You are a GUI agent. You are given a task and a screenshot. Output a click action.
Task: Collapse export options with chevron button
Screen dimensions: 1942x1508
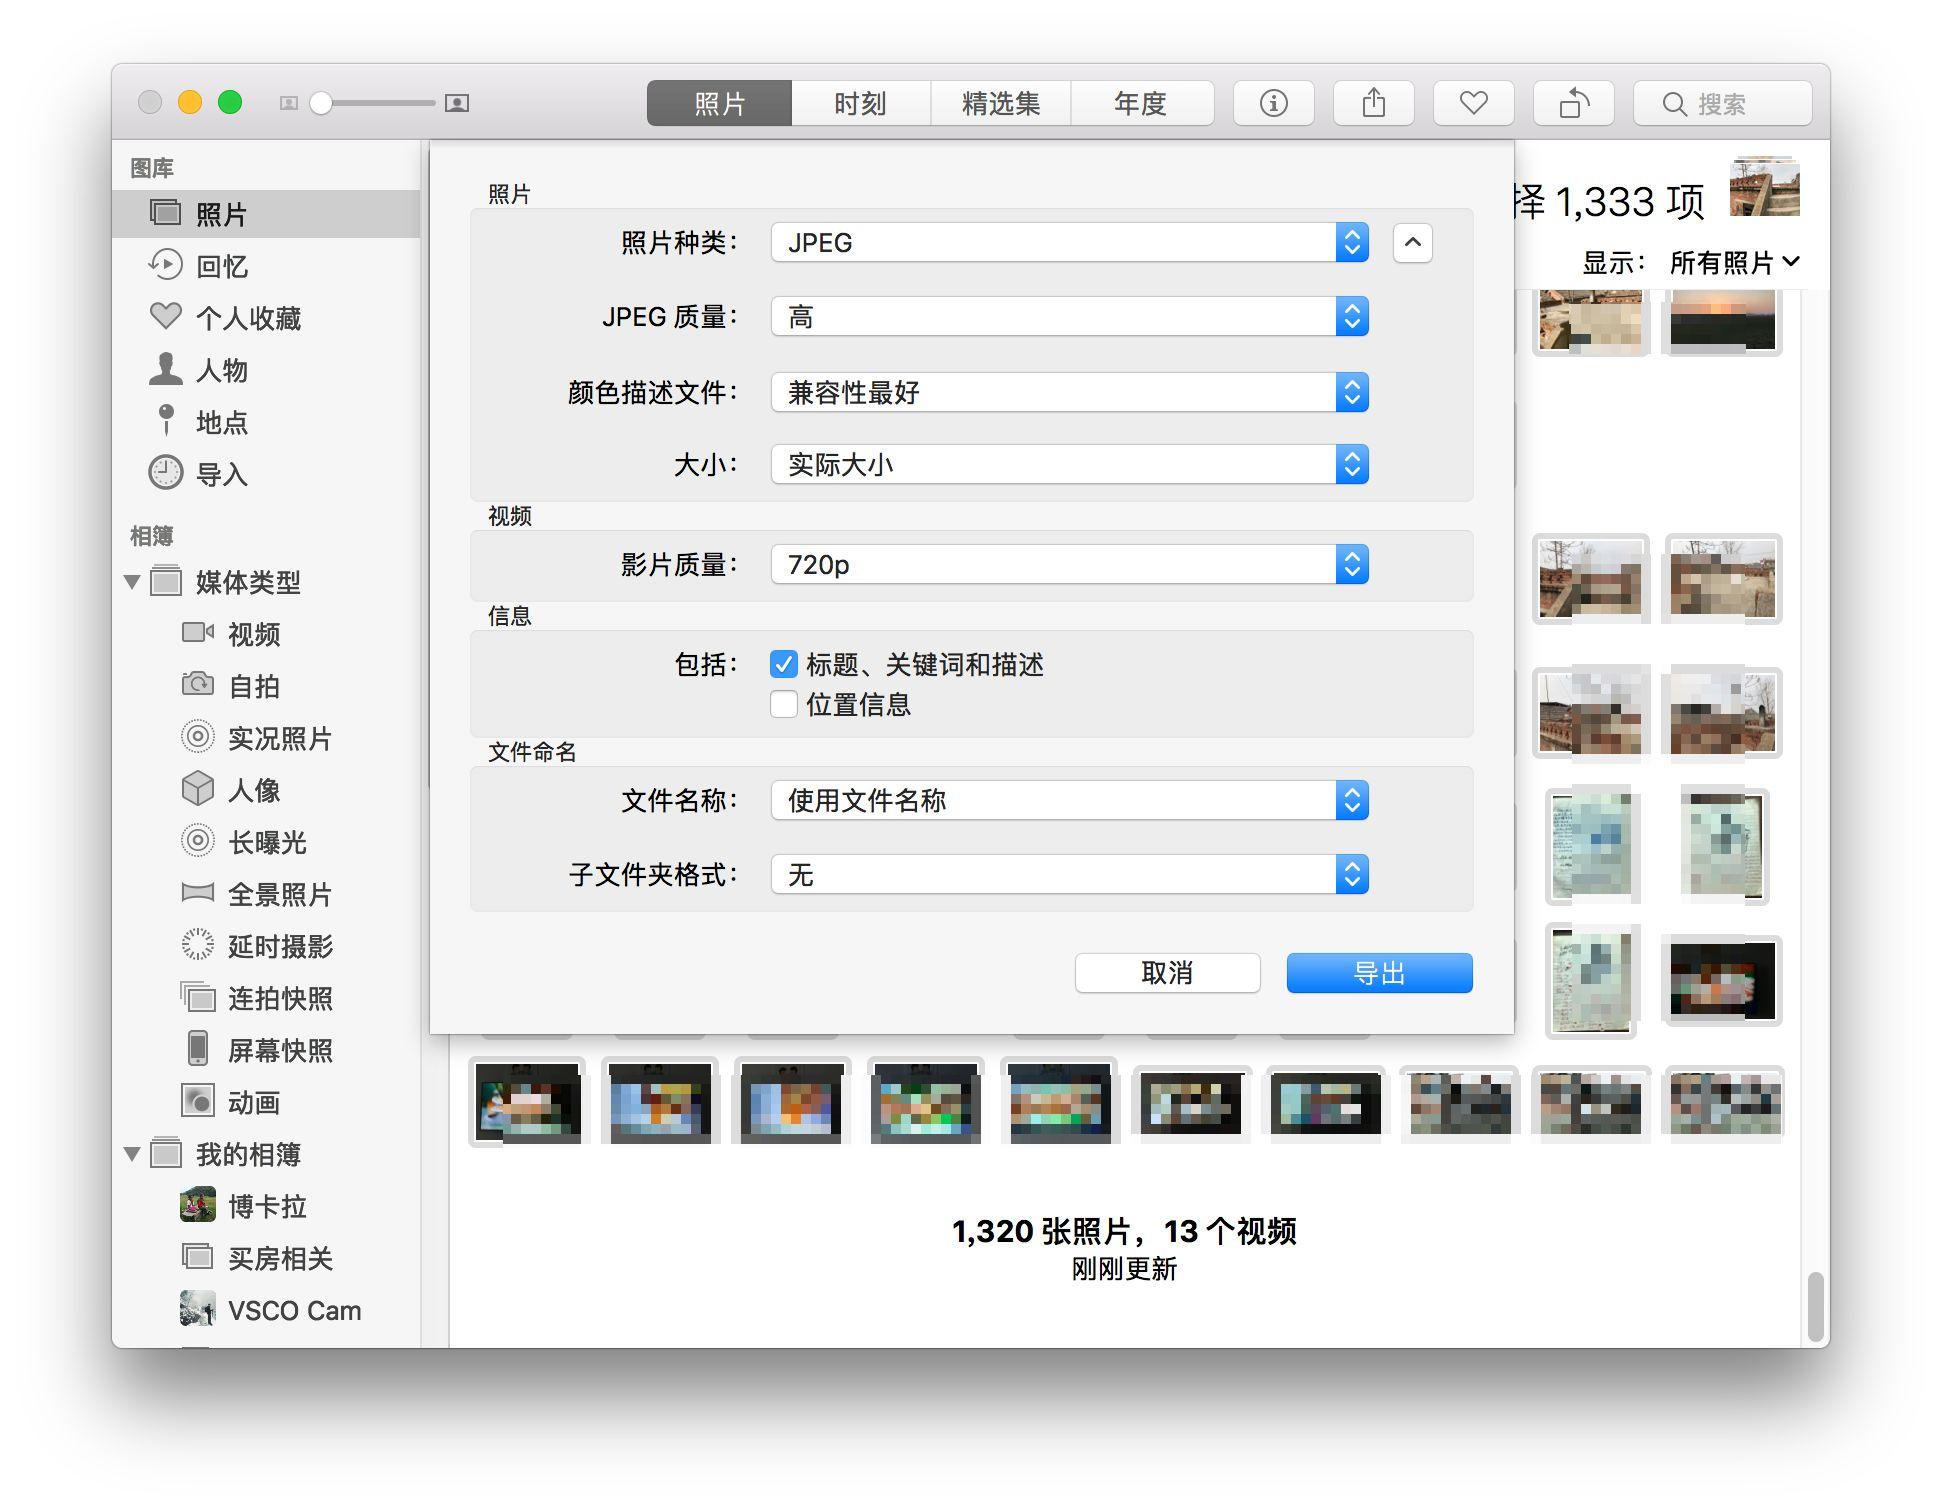(x=1412, y=243)
